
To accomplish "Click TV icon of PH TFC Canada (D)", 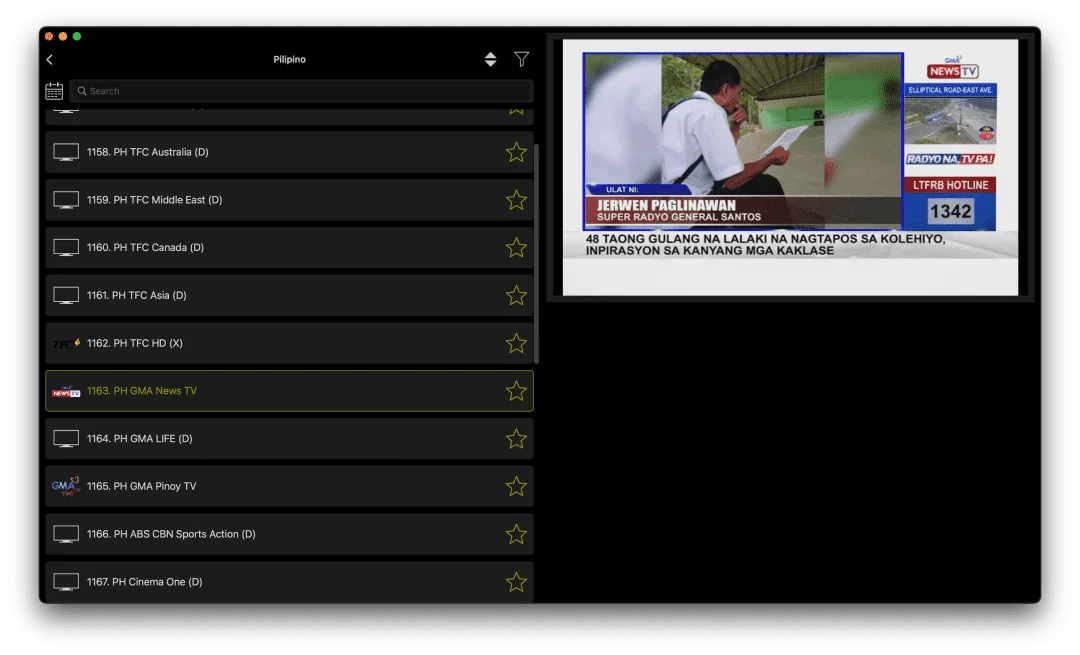I will [66, 247].
